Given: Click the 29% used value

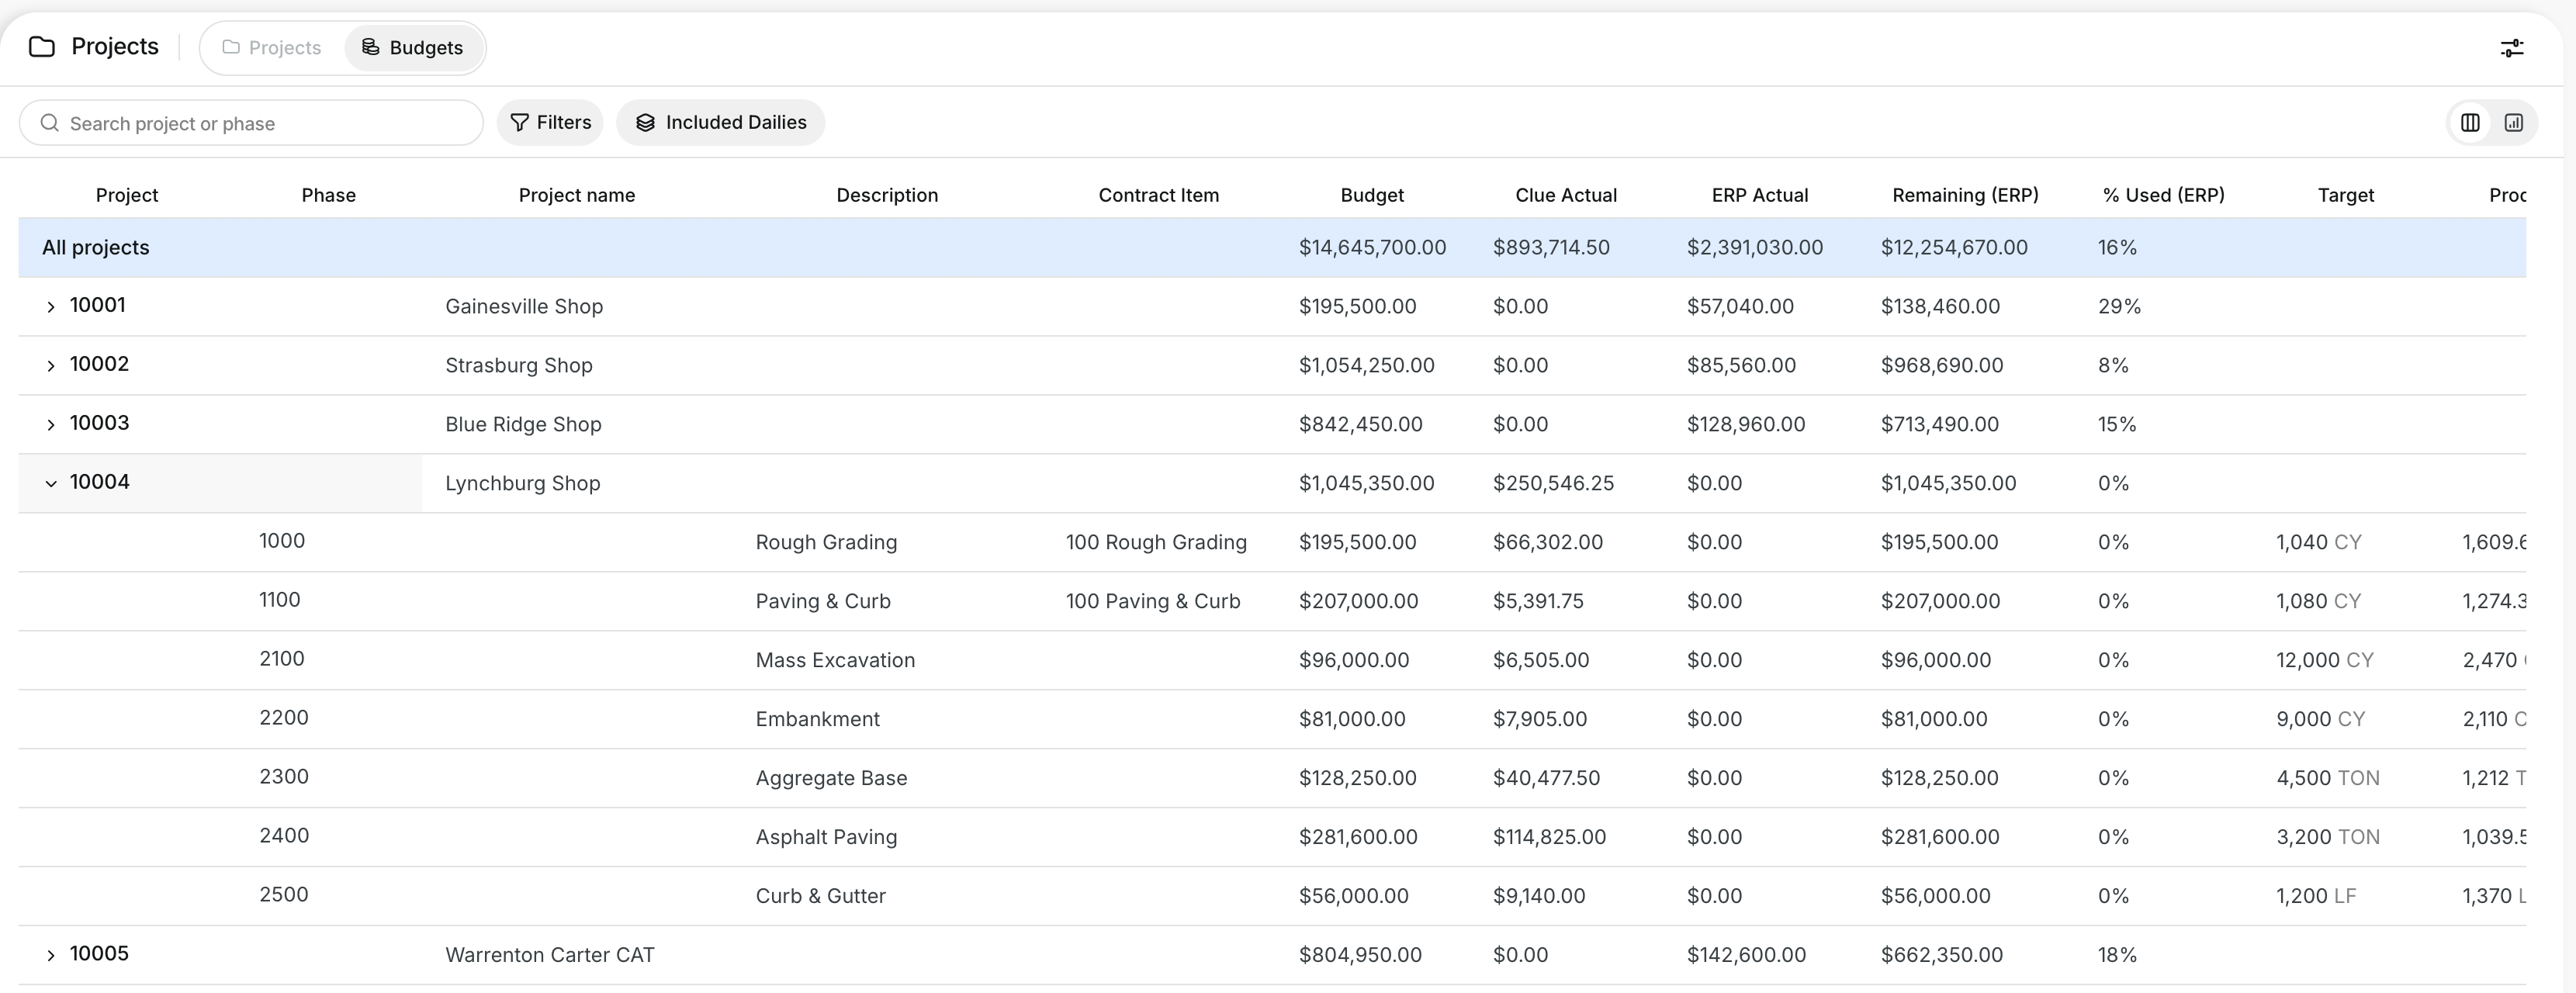Looking at the screenshot, I should click(2119, 306).
